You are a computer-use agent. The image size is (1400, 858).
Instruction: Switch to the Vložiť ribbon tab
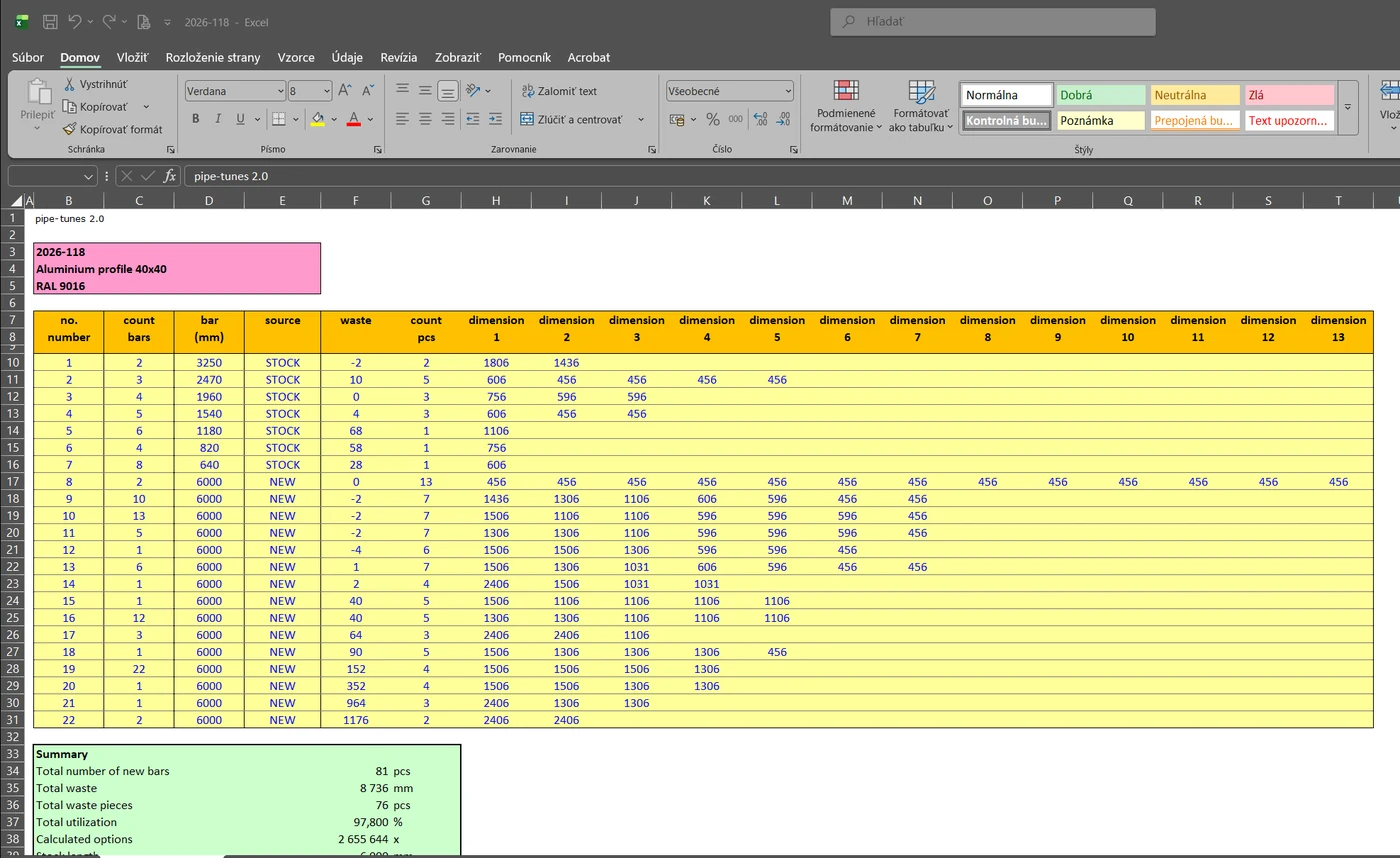tap(132, 57)
